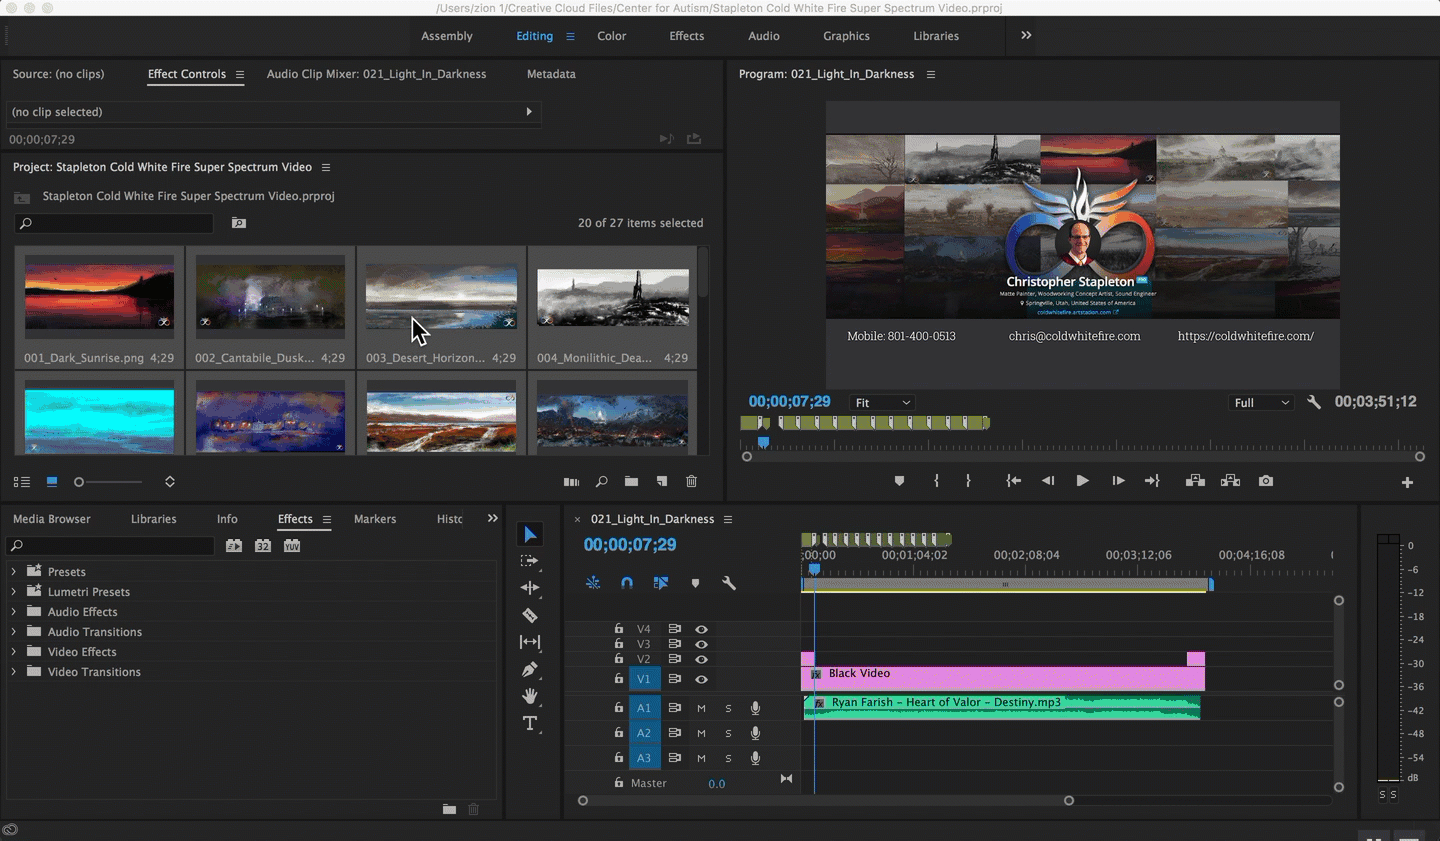Expand the Video Effects folder

pos(14,652)
